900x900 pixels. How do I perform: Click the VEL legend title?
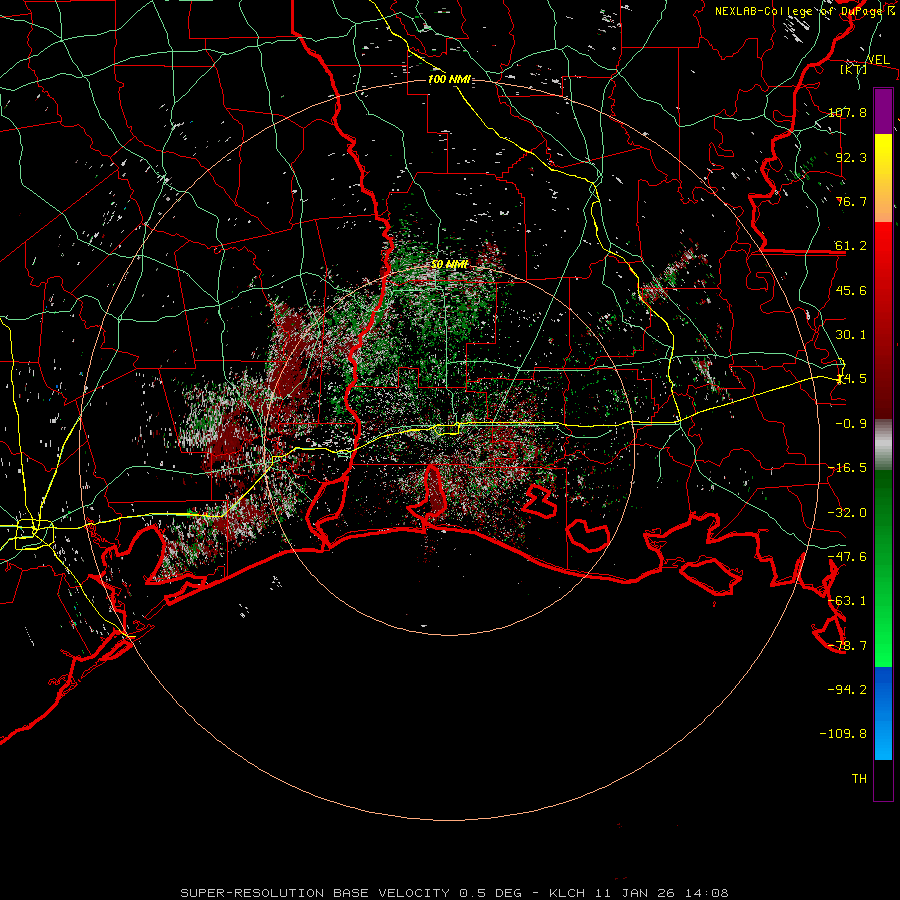878,60
